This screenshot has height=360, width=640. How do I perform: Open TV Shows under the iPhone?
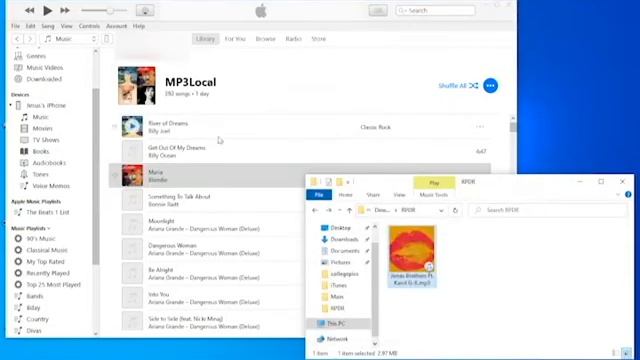click(46, 140)
